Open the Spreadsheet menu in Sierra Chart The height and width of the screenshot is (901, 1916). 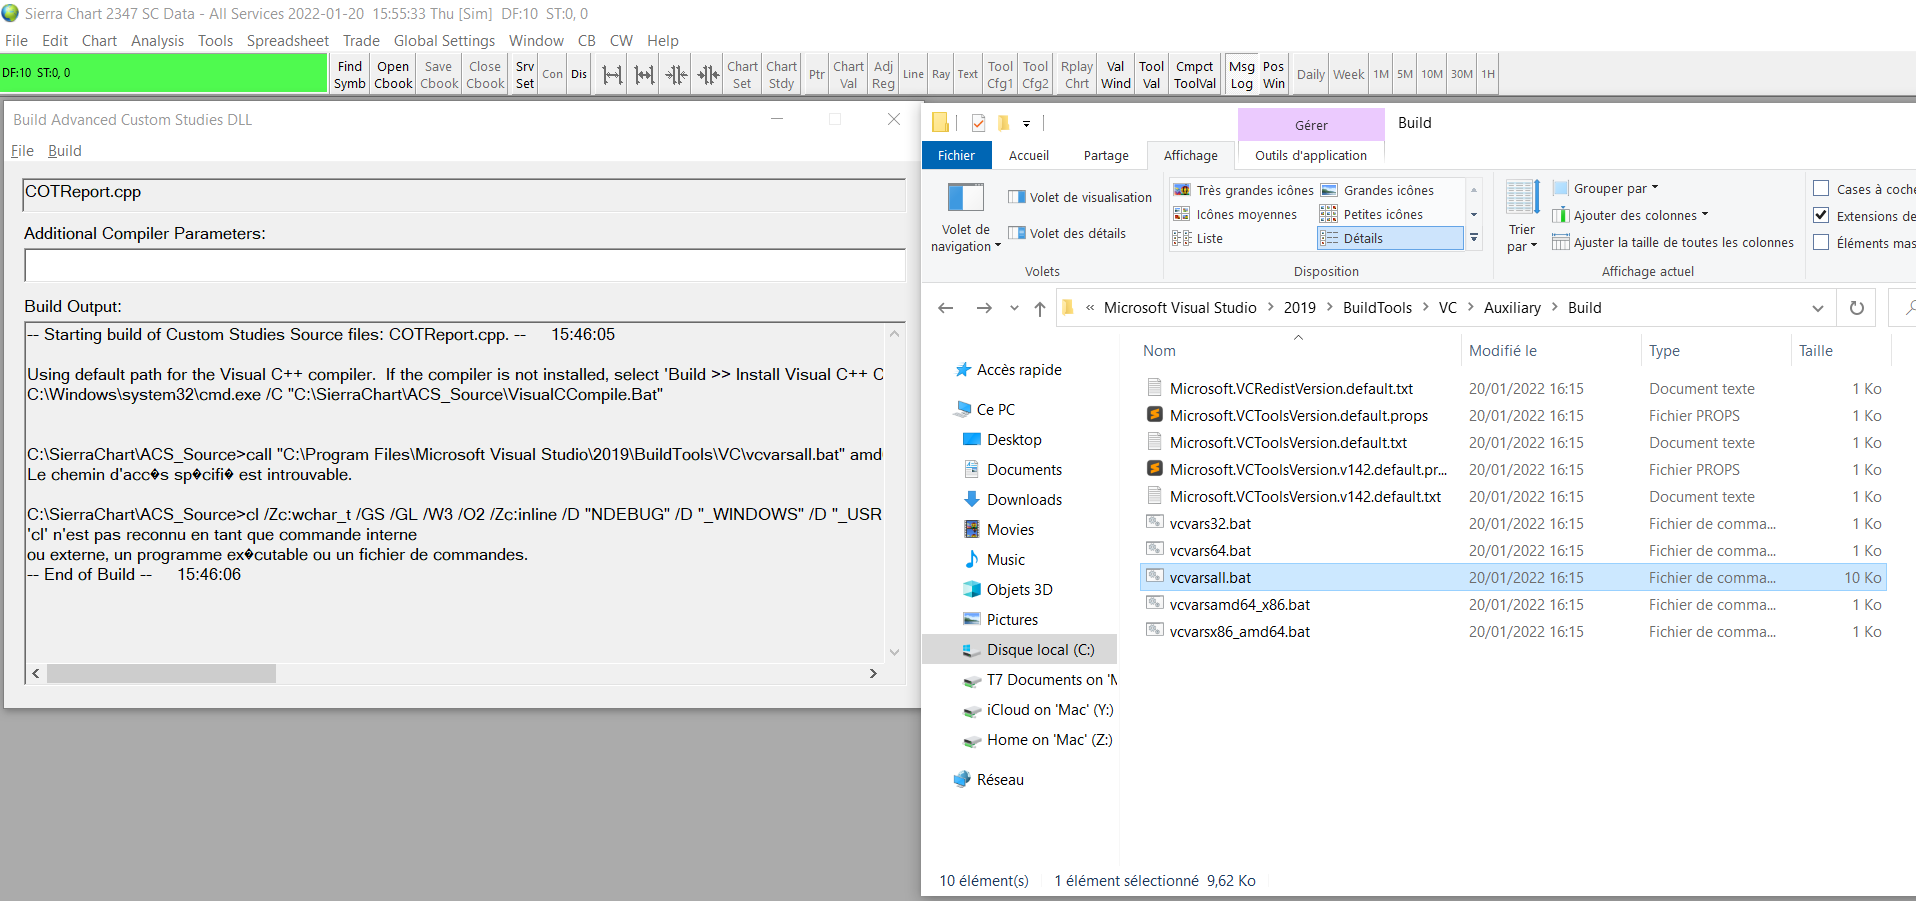point(288,41)
